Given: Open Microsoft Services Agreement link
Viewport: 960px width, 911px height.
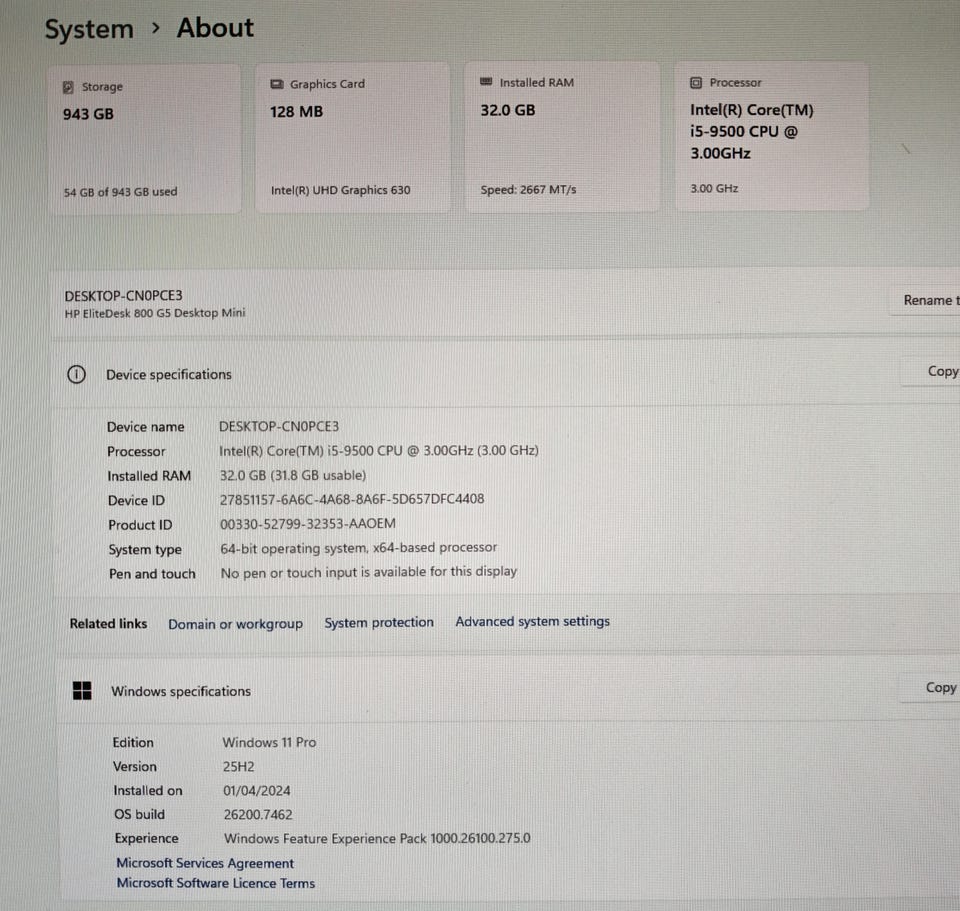Looking at the screenshot, I should pyautogui.click(x=205, y=863).
